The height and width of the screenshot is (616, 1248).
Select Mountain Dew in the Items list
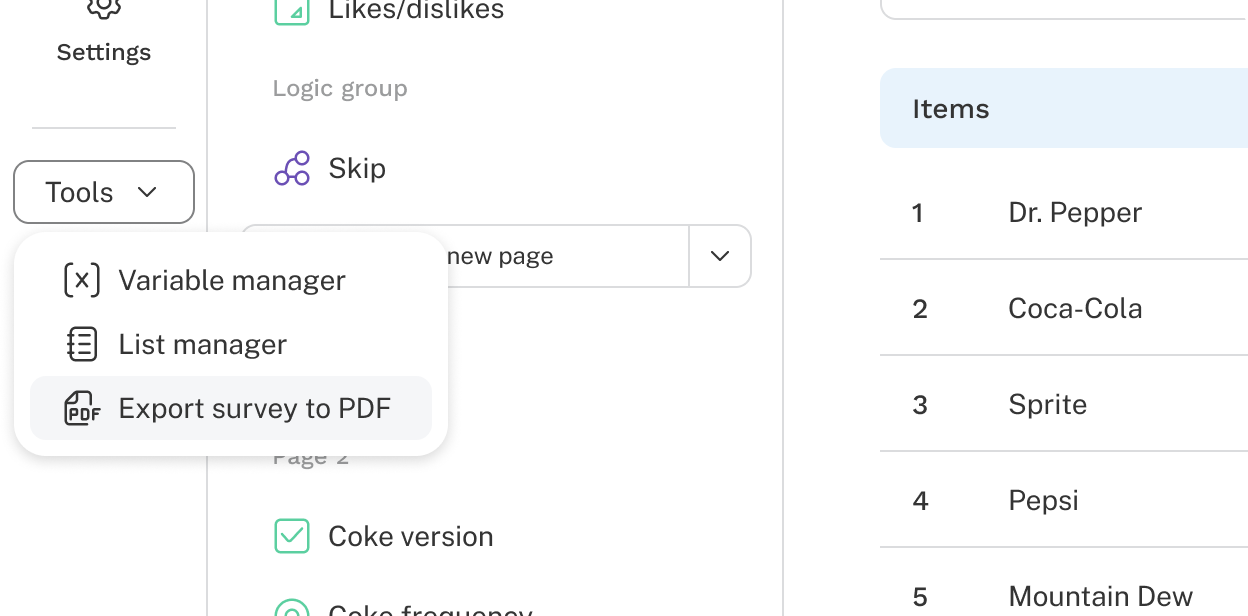[x=1100, y=596]
